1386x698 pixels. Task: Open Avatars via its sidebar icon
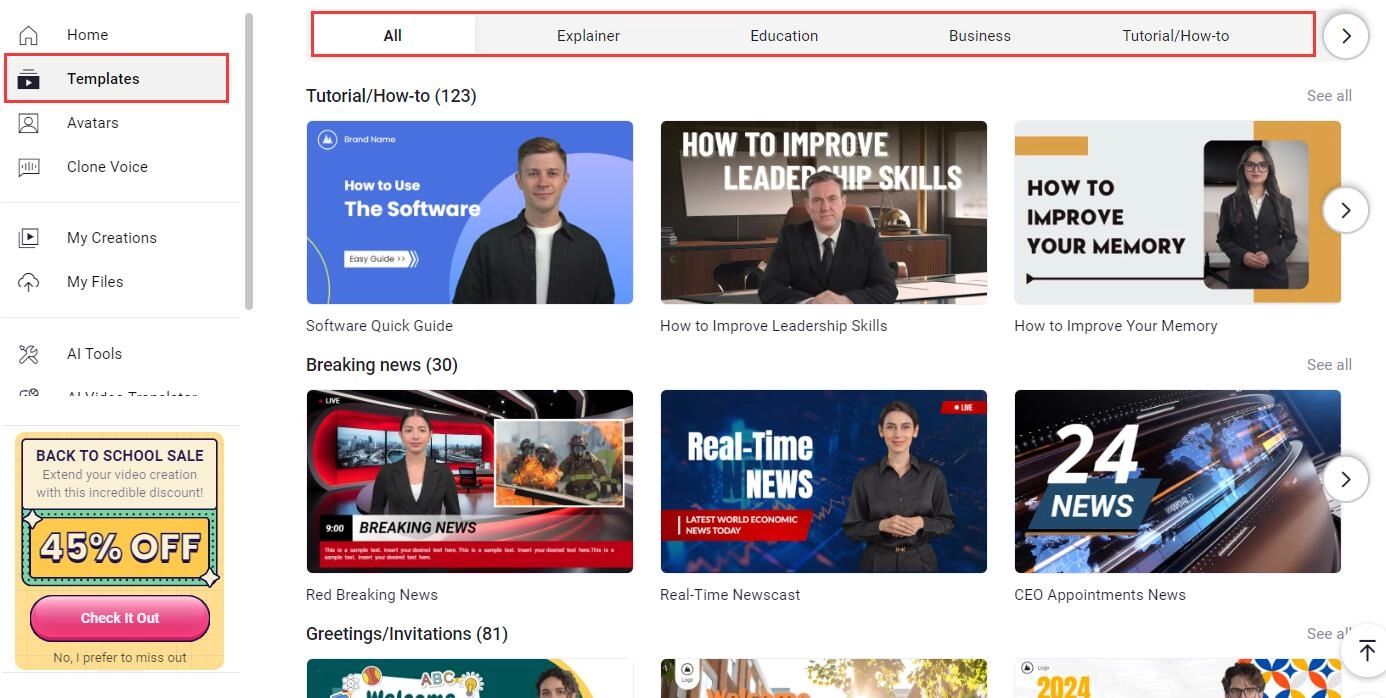pos(29,123)
